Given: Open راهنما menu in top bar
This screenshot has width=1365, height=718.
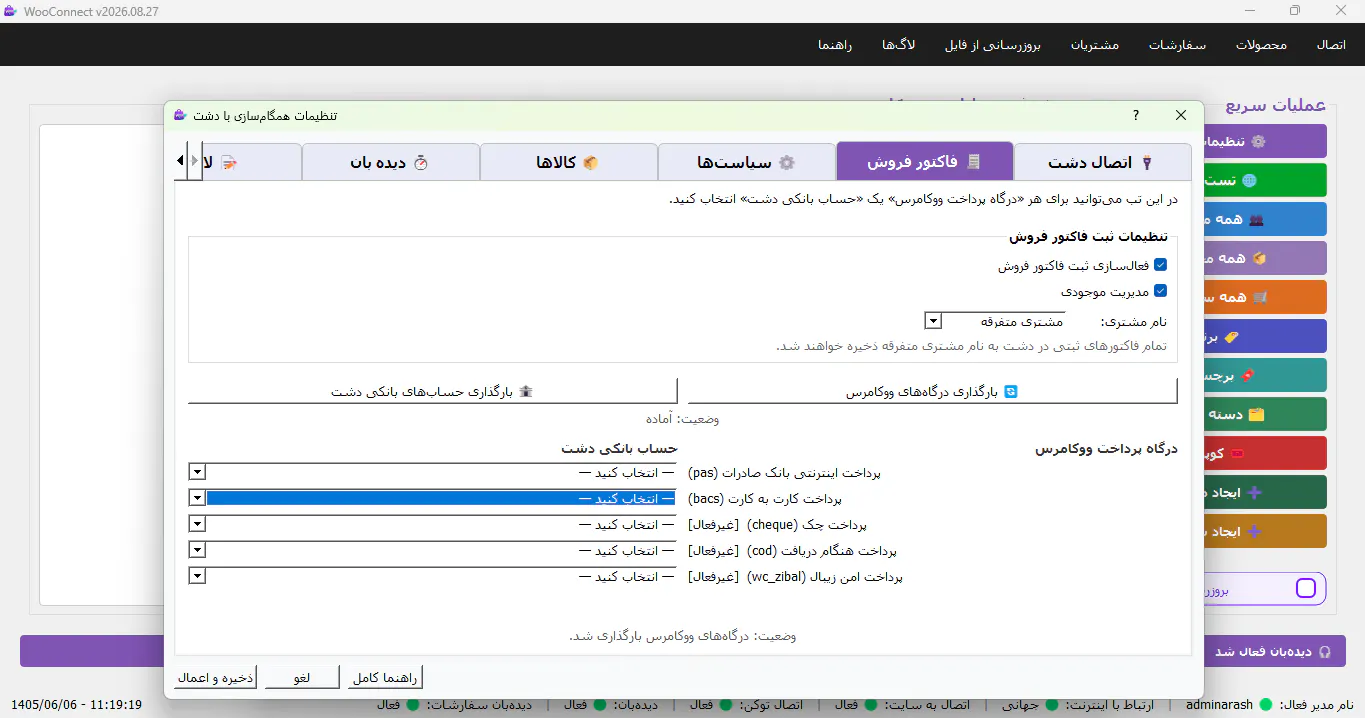Looking at the screenshot, I should tap(834, 45).
